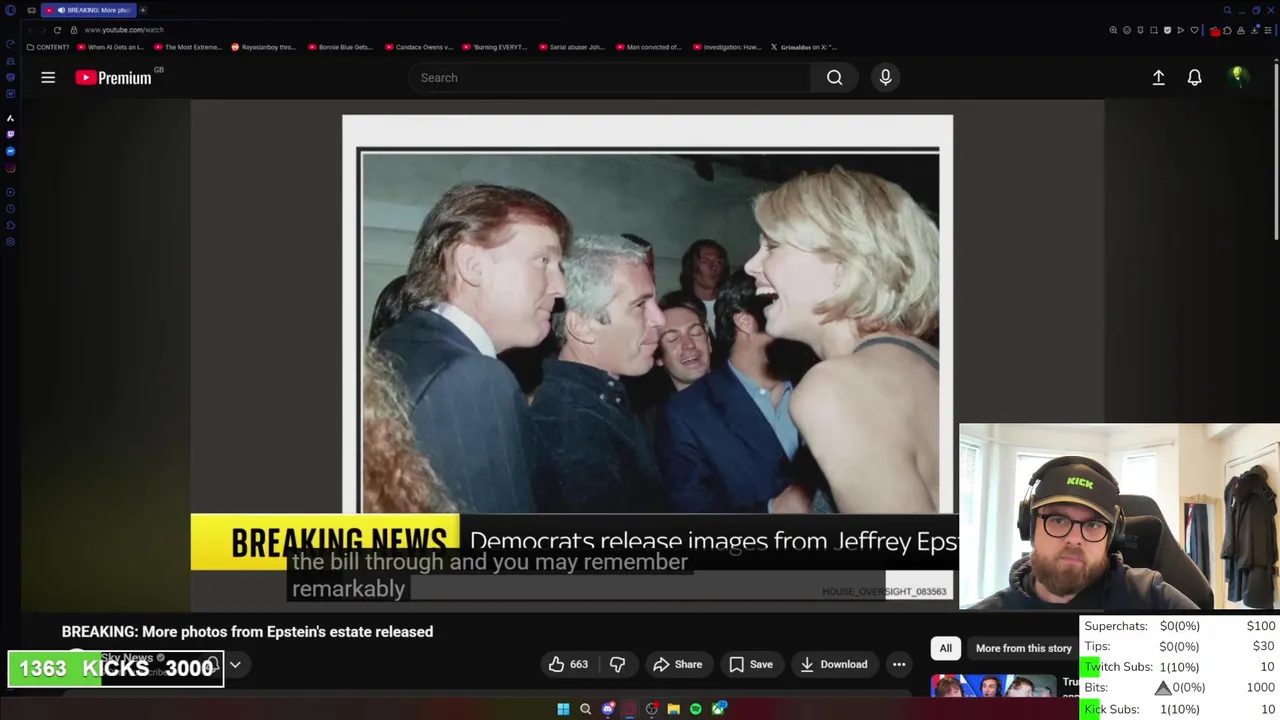Open browser easy setup sliders icon
Viewport: 1280px width, 720px height.
pos(1268,30)
